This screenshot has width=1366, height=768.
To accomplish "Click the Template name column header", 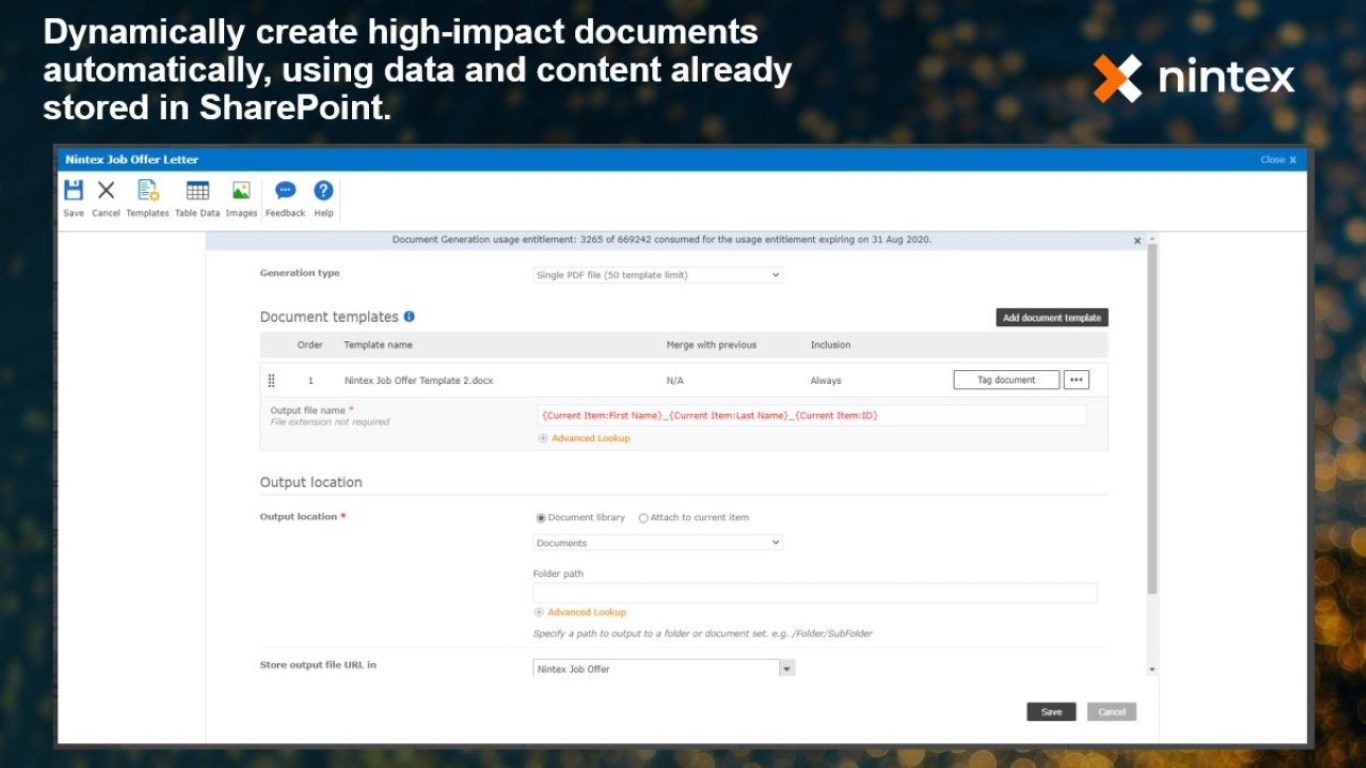I will [378, 345].
